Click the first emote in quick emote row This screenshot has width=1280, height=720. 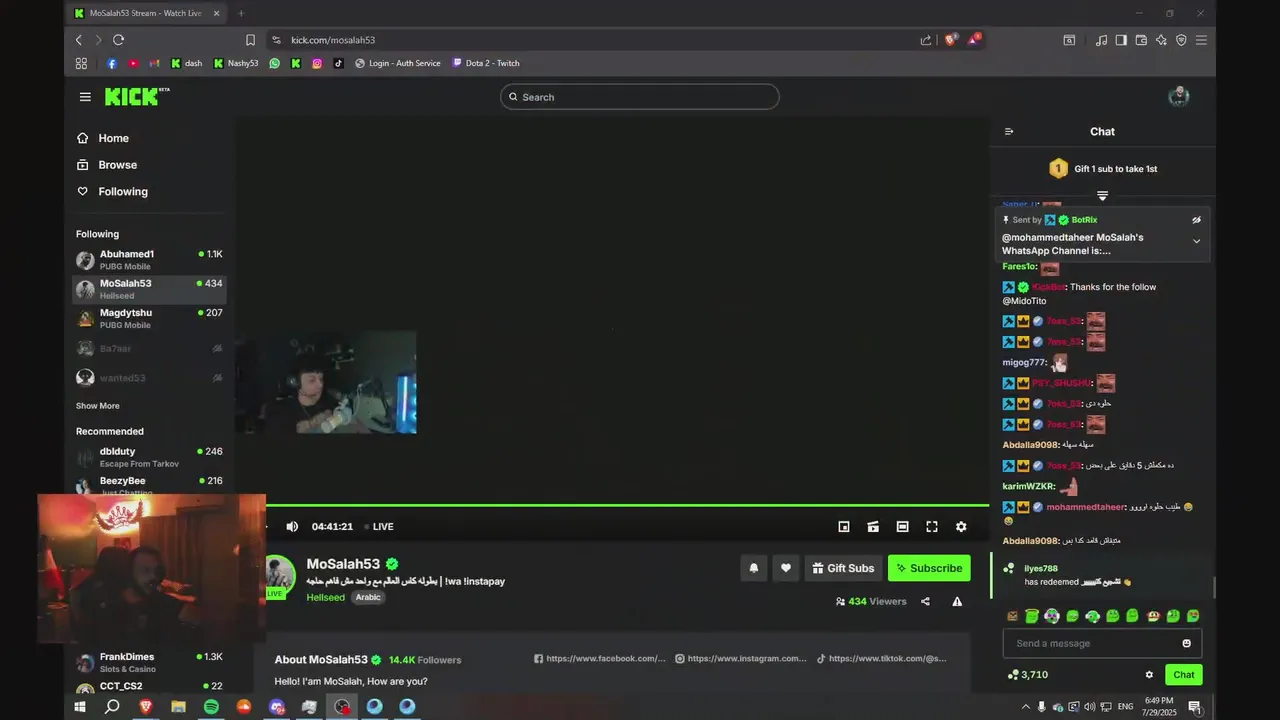[1012, 616]
